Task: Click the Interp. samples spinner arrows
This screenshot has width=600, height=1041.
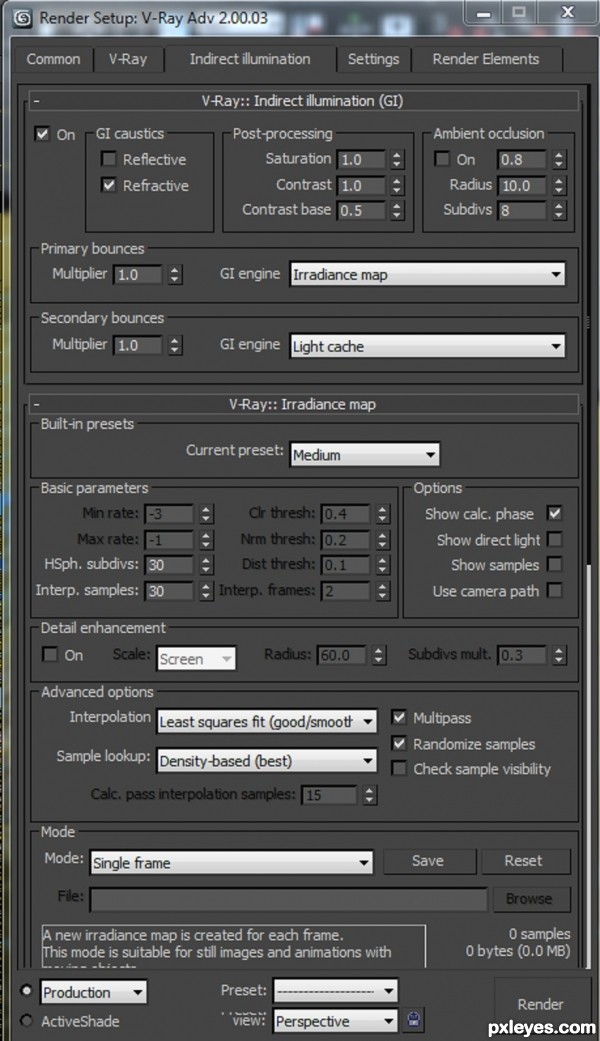Action: click(x=206, y=591)
